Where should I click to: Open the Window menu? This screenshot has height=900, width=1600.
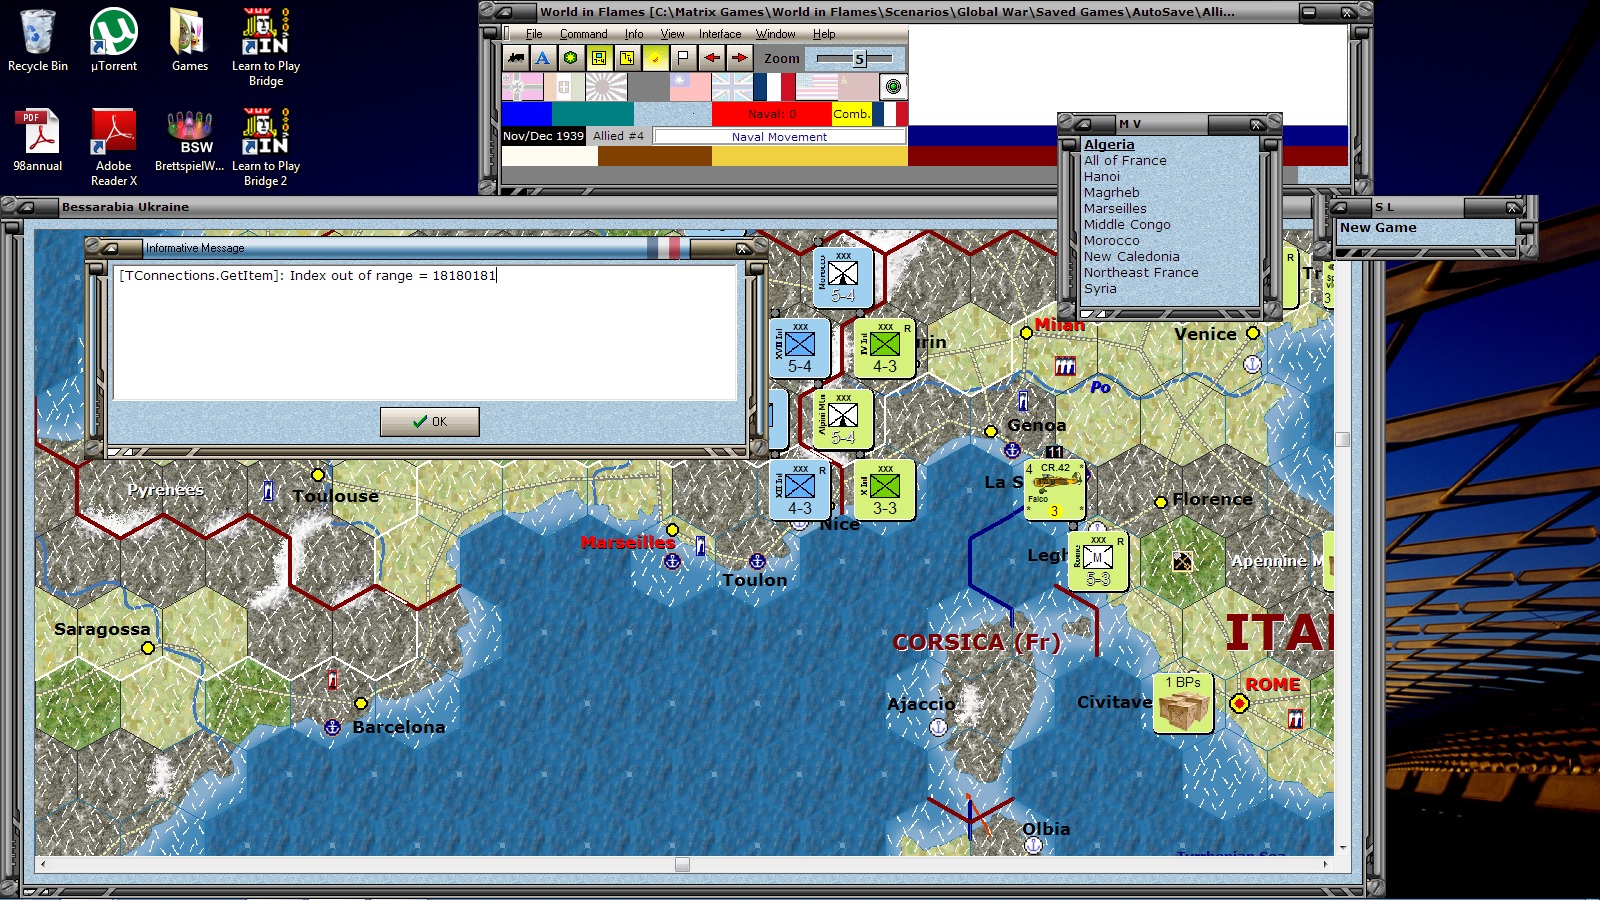[x=775, y=34]
